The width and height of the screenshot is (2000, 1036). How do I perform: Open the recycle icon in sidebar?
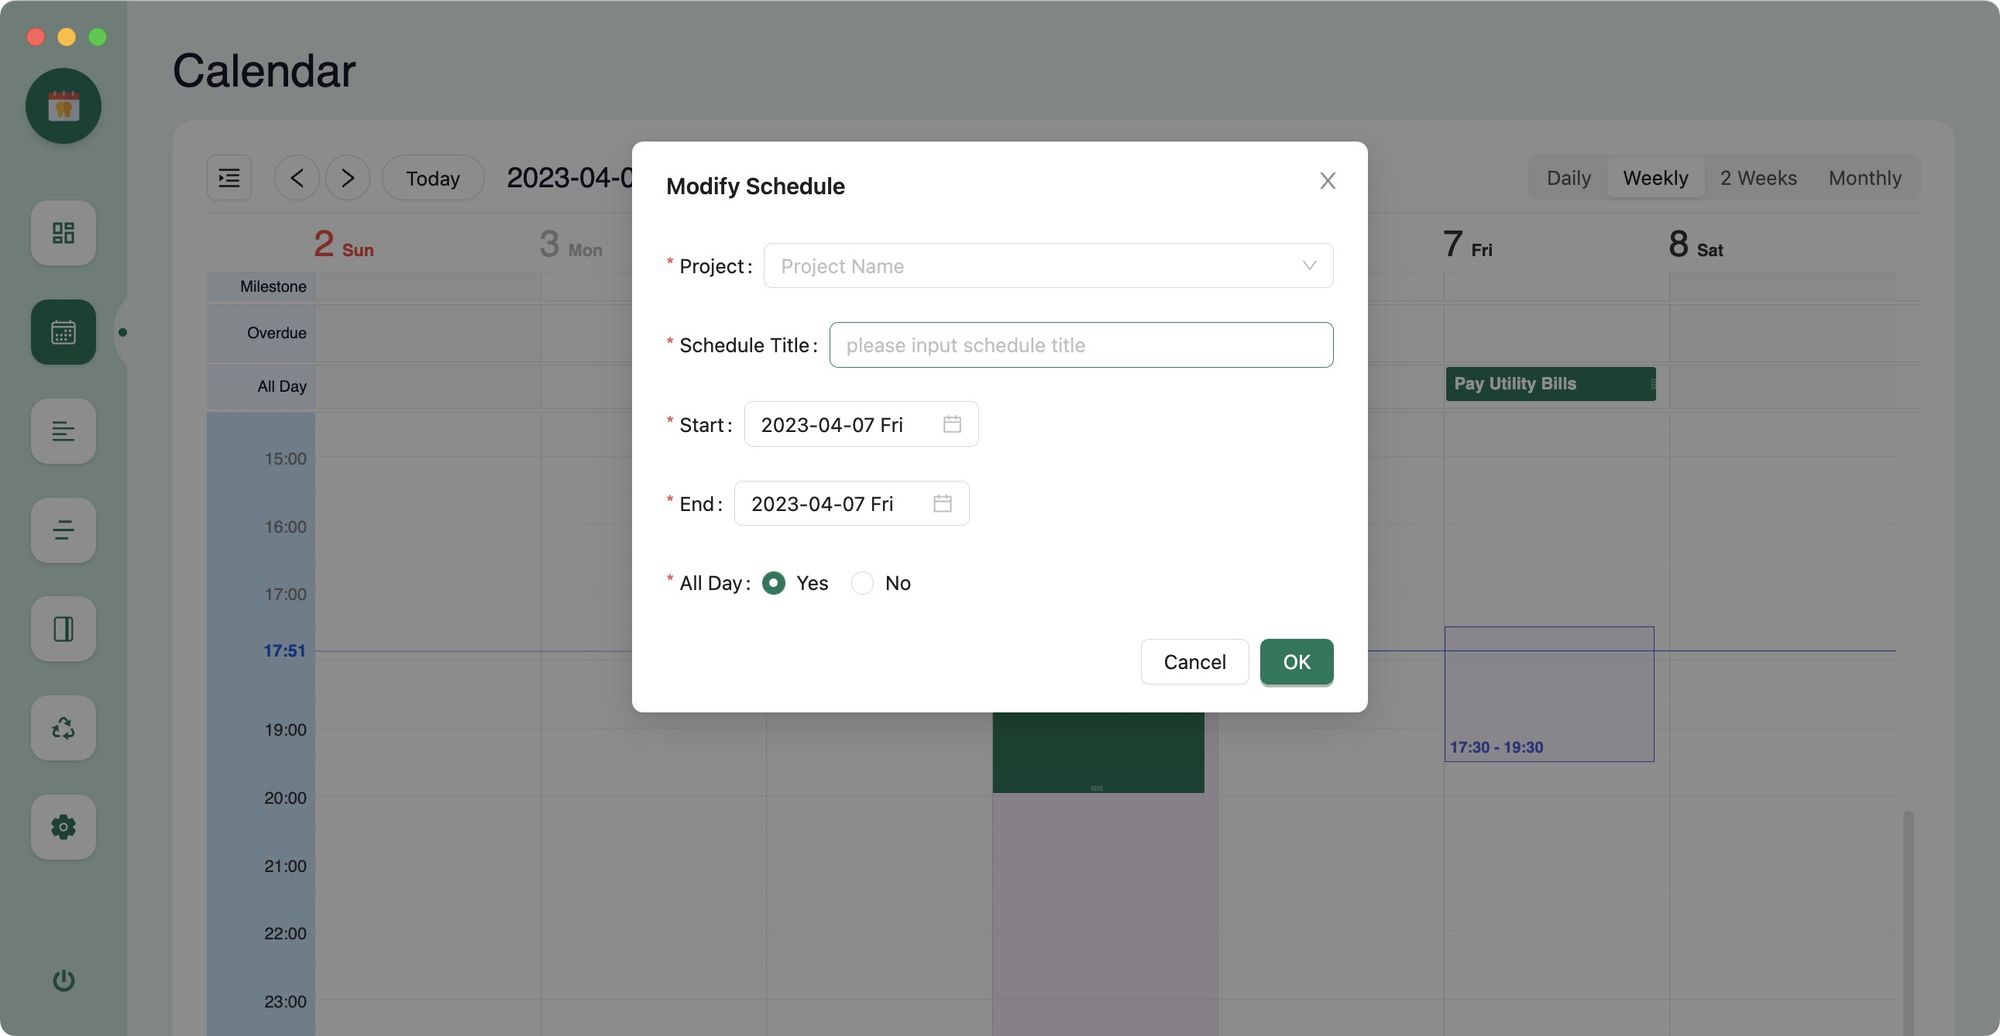click(x=63, y=728)
